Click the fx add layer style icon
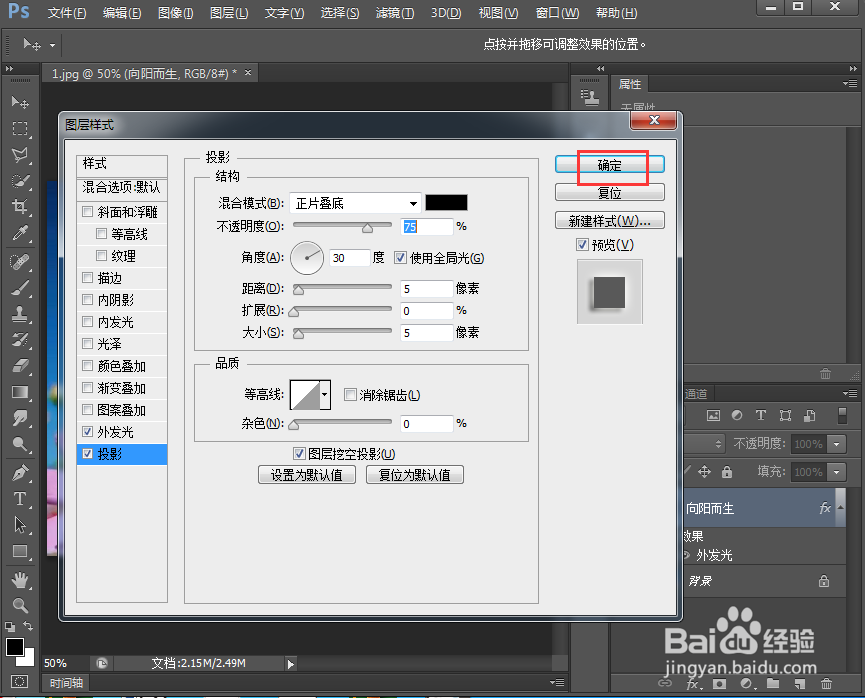 [x=693, y=684]
